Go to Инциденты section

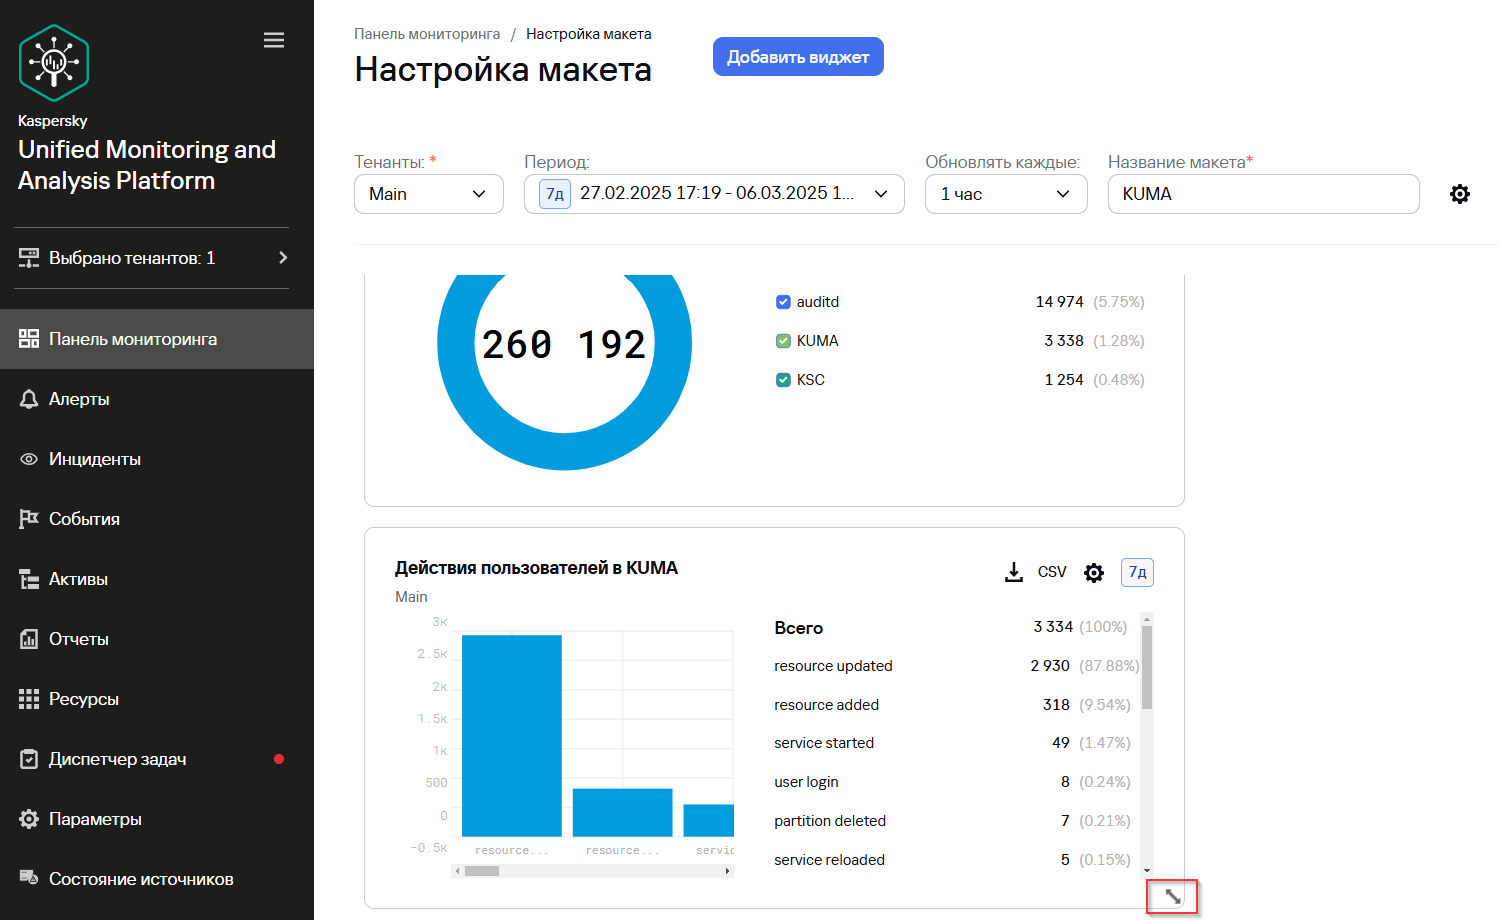(157, 459)
